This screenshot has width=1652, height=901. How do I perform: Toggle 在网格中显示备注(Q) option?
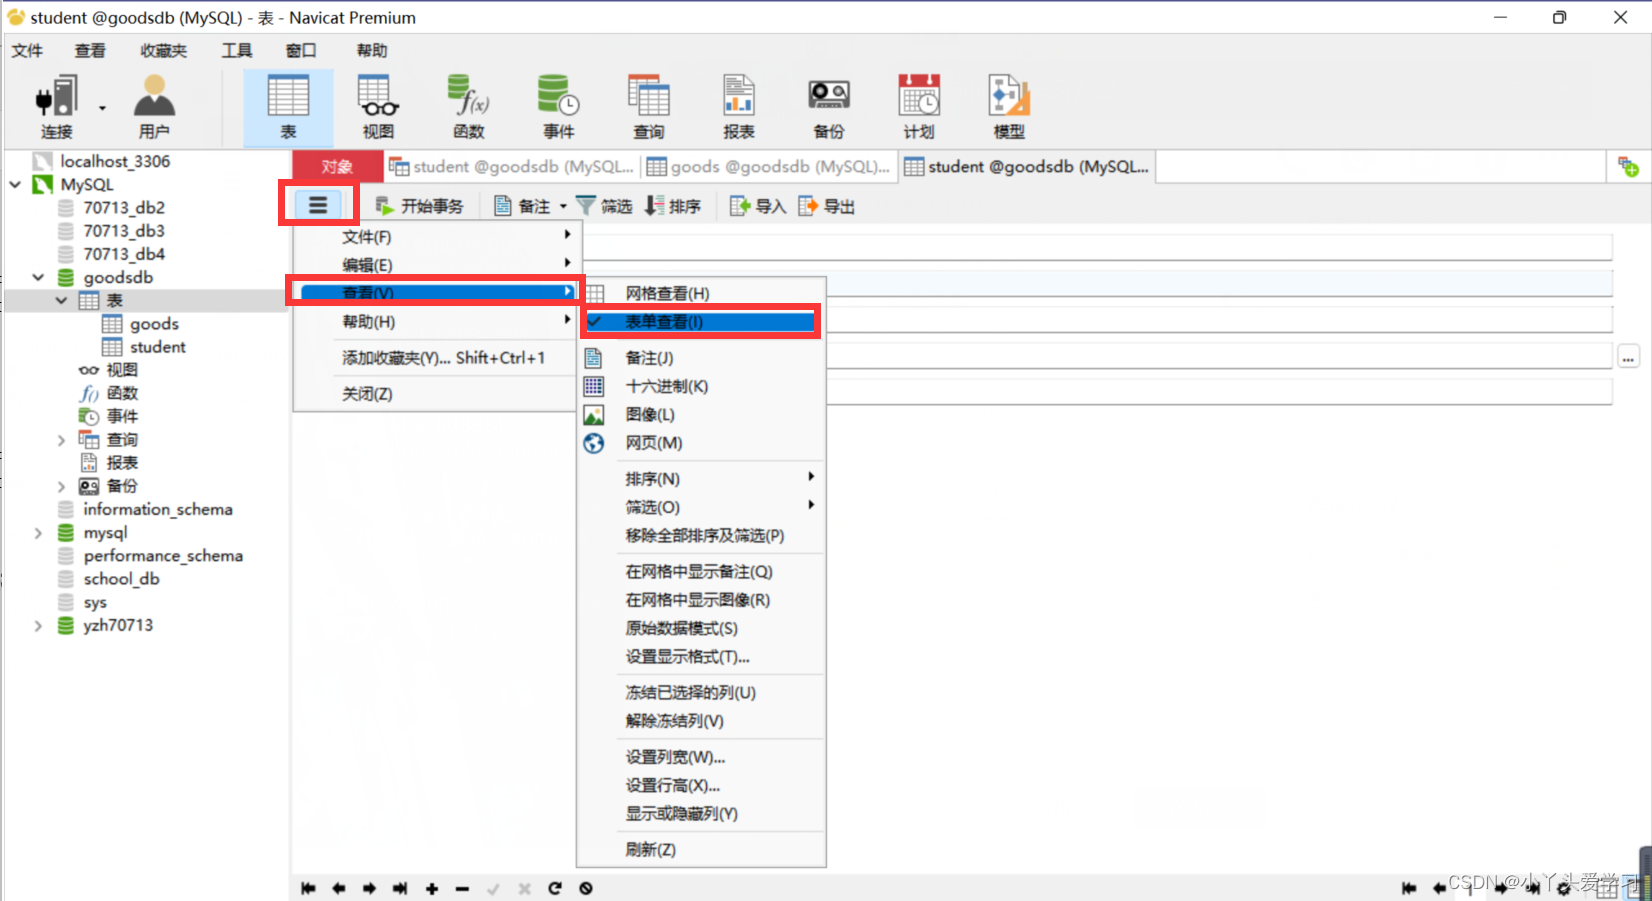[700, 572]
